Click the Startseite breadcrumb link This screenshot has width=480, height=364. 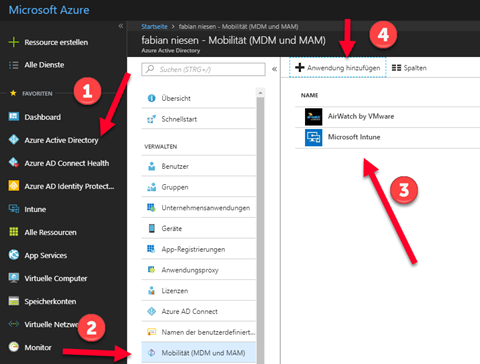tap(154, 26)
